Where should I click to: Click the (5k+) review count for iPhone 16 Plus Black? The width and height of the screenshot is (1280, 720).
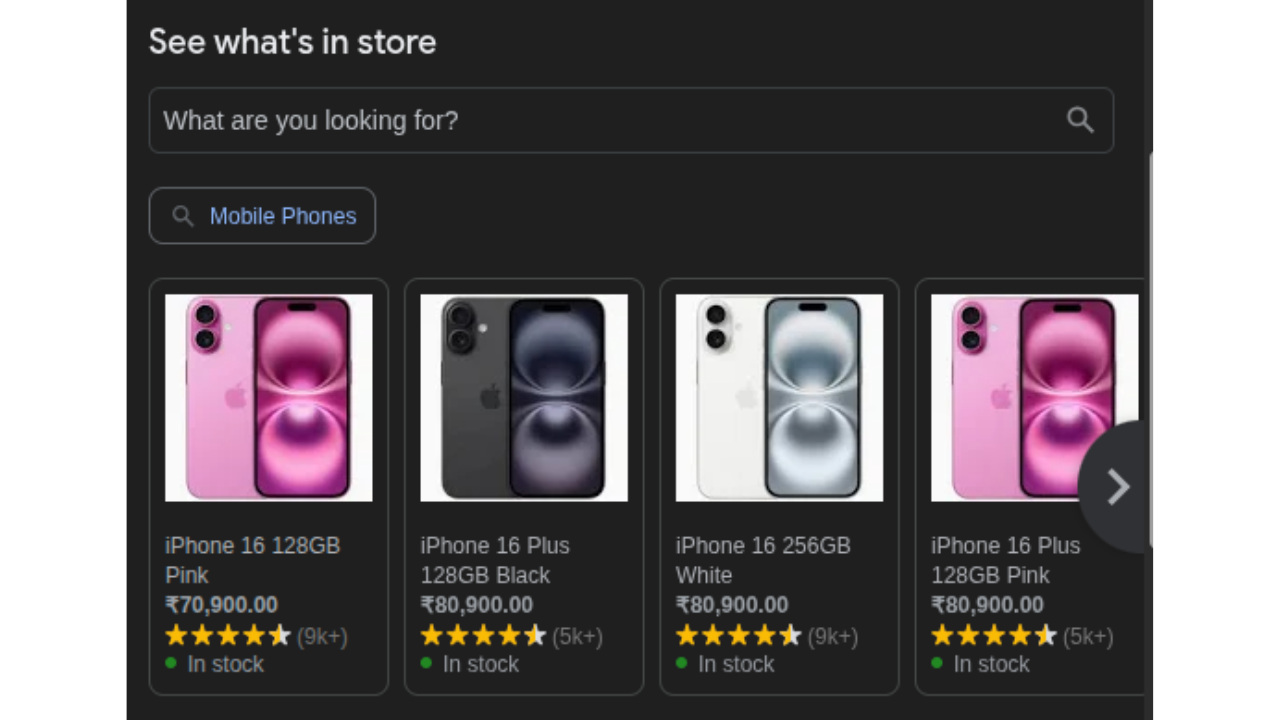577,636
